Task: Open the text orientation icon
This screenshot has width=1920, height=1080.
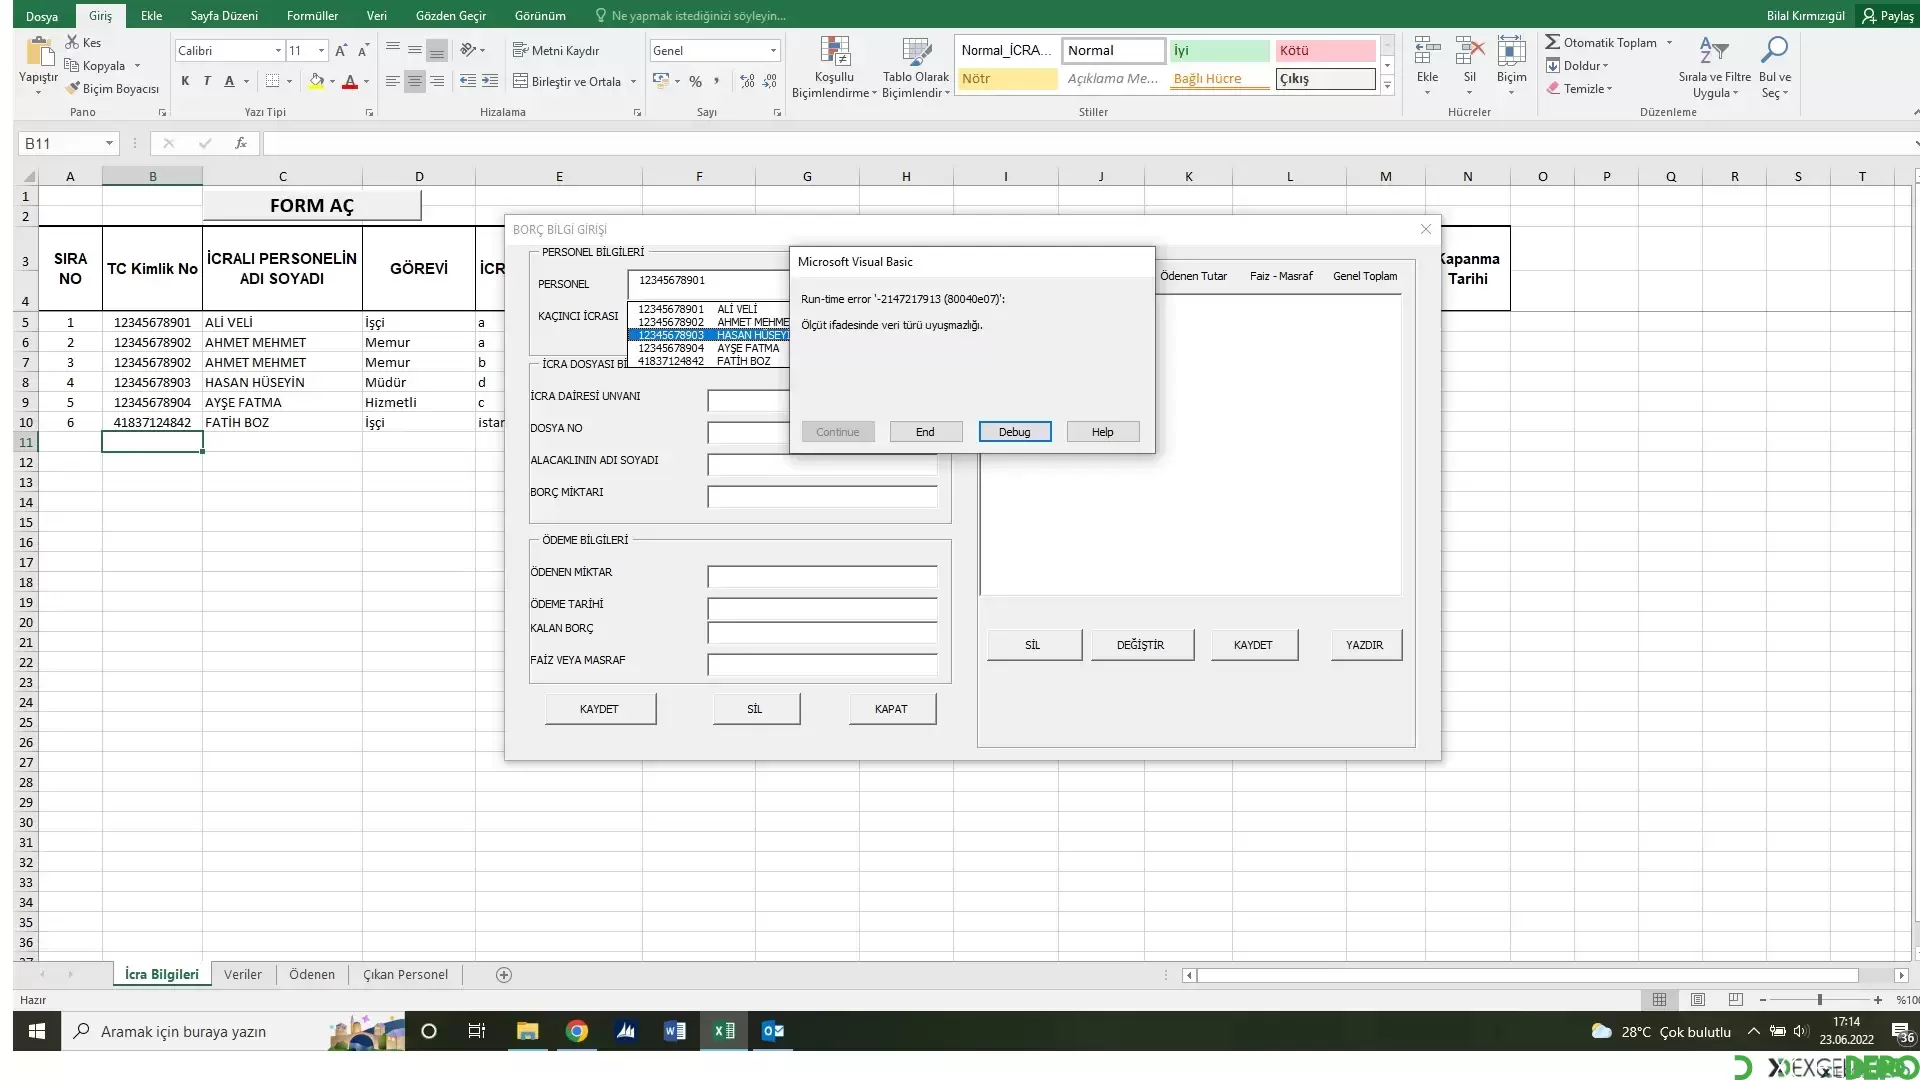Action: 468,50
